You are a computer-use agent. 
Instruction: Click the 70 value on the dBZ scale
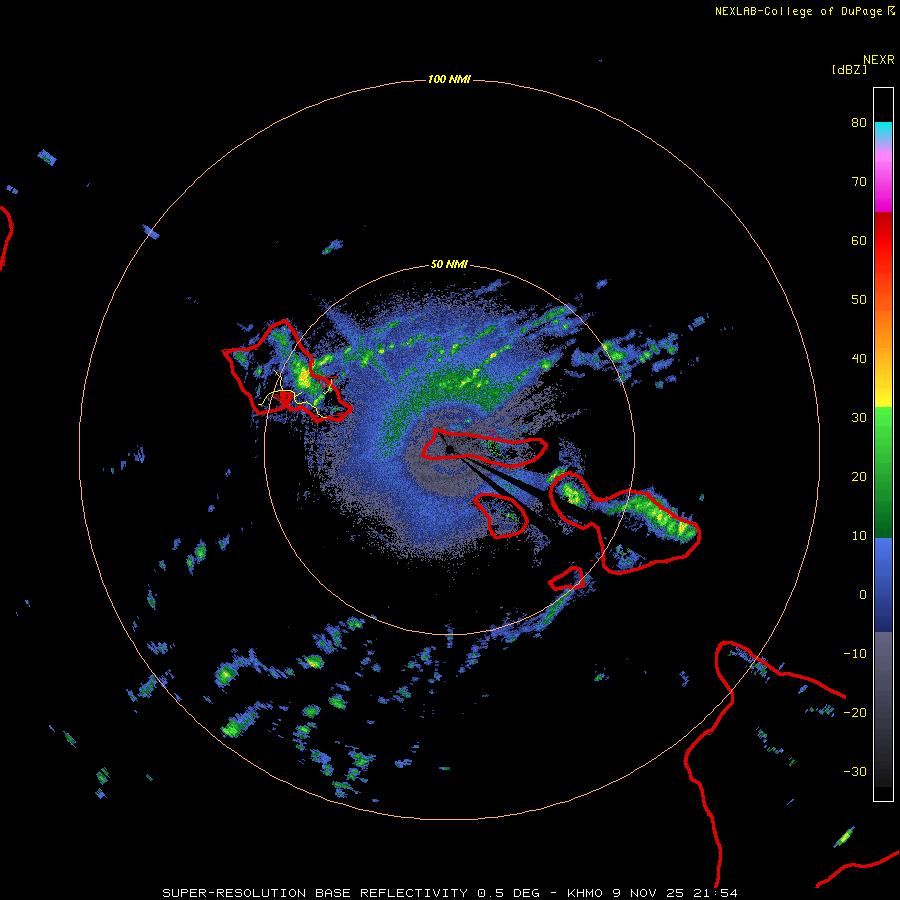tap(859, 182)
